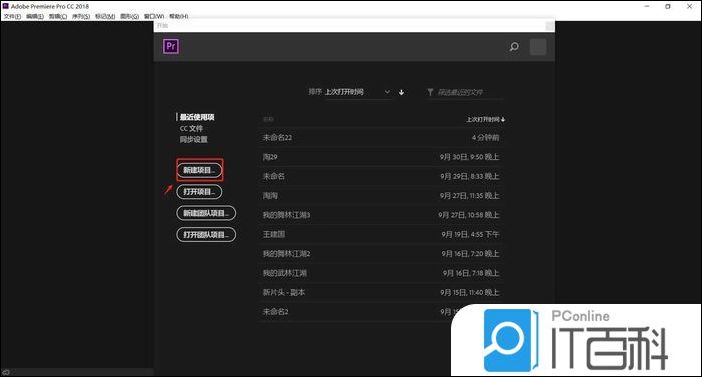
Task: Open recent project 淘淘
Action: (x=381, y=196)
